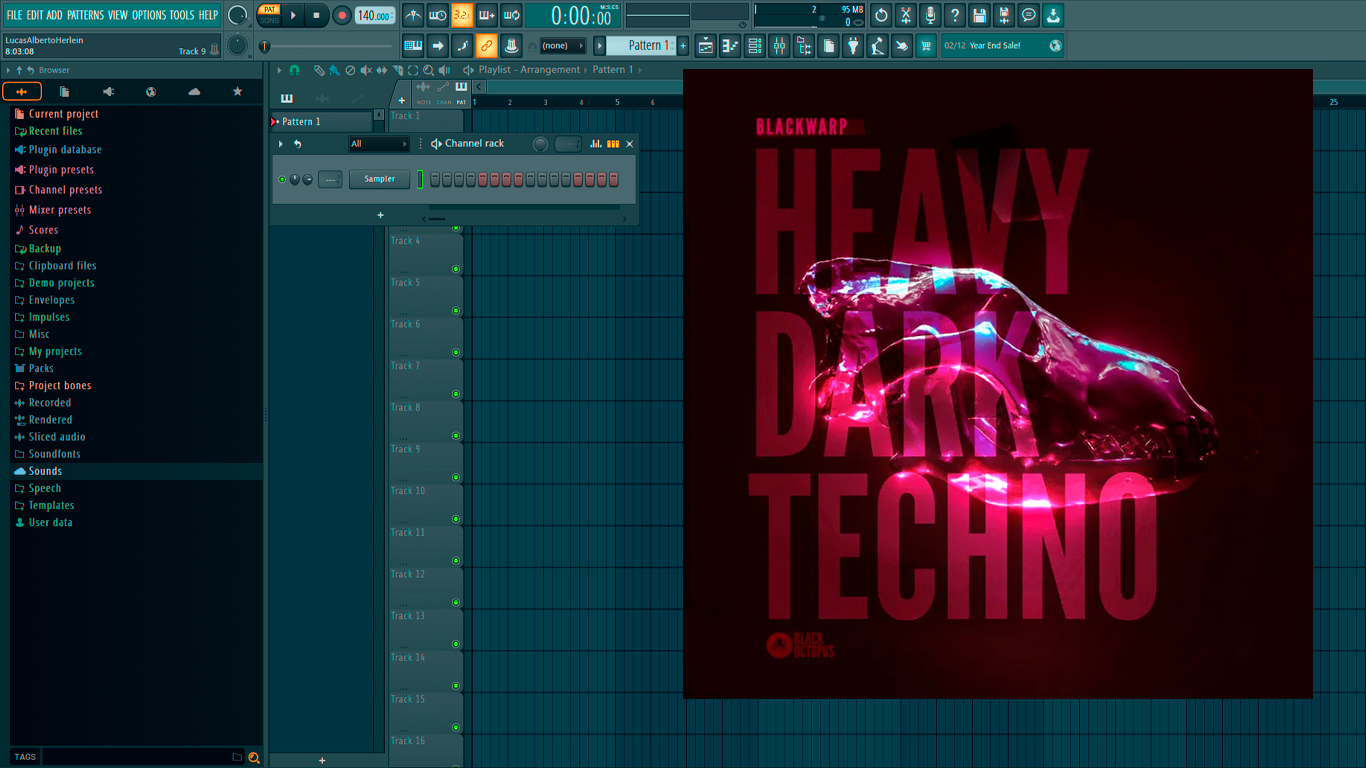Switch to SONG mode

[269, 21]
